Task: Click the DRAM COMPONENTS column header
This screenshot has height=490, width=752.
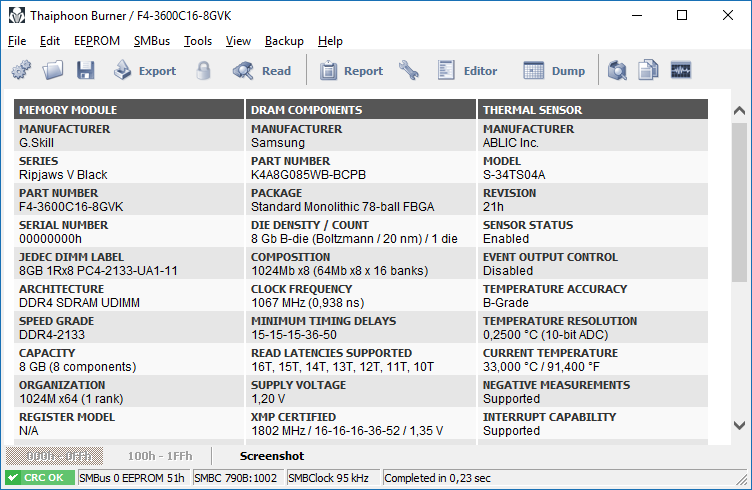Action: pyautogui.click(x=361, y=110)
